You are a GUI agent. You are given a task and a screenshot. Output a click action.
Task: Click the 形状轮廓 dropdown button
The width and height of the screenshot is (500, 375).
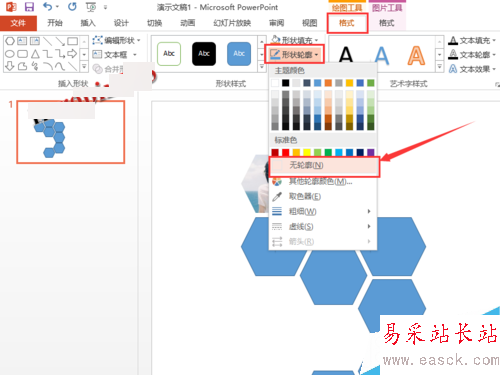click(294, 54)
